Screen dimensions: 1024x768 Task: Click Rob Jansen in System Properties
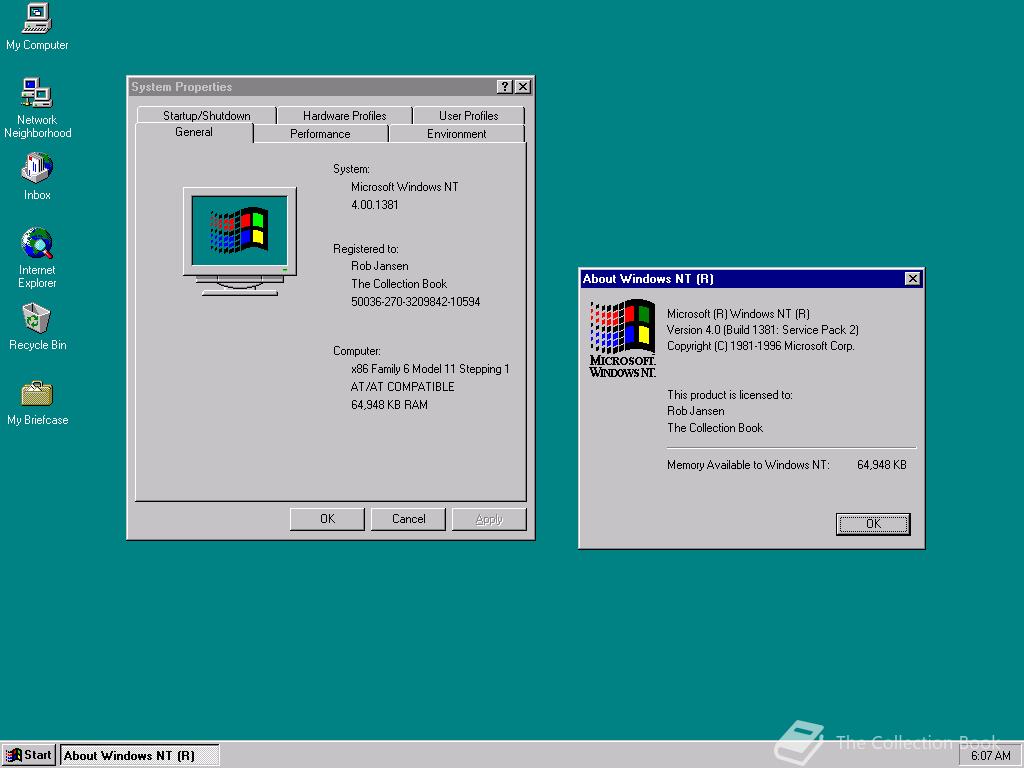point(379,266)
